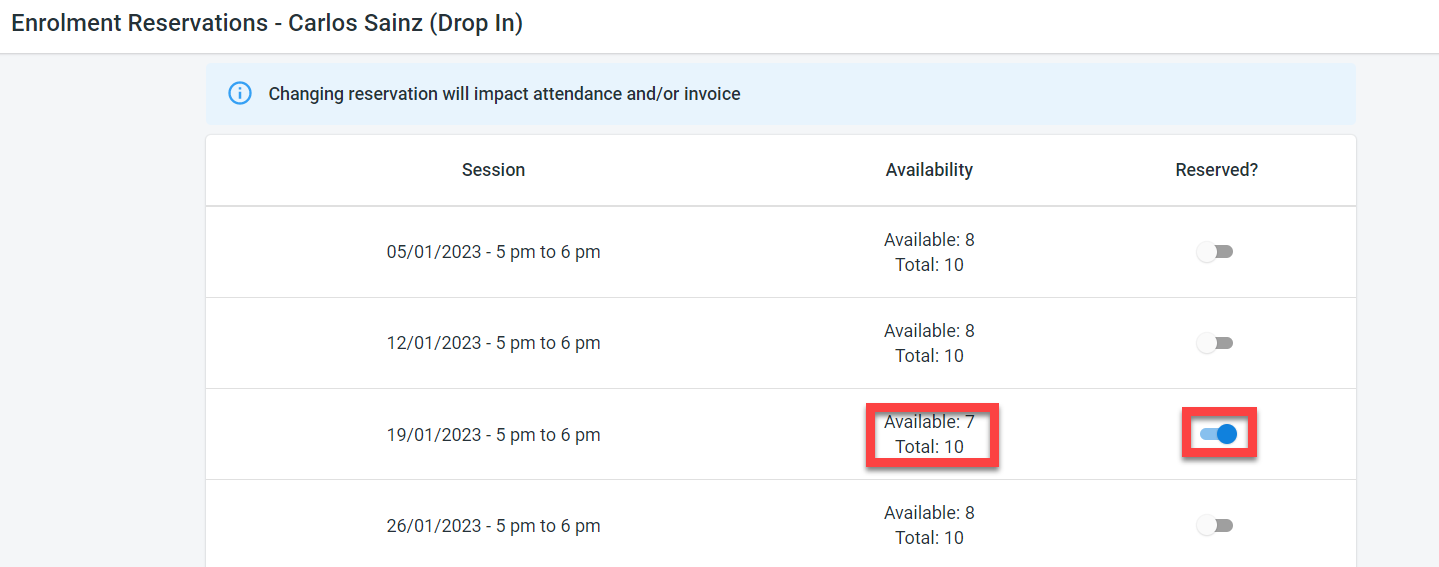Select the 05/01/2023 - 5 pm to 6 pm session
Image resolution: width=1439 pixels, height=567 pixels.
click(493, 252)
